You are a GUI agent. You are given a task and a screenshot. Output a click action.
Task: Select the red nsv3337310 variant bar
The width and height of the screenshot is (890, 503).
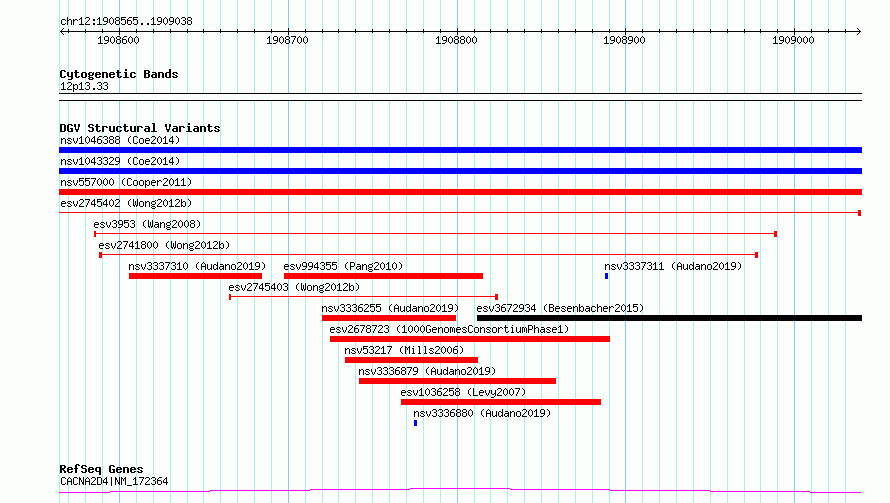pyautogui.click(x=195, y=276)
